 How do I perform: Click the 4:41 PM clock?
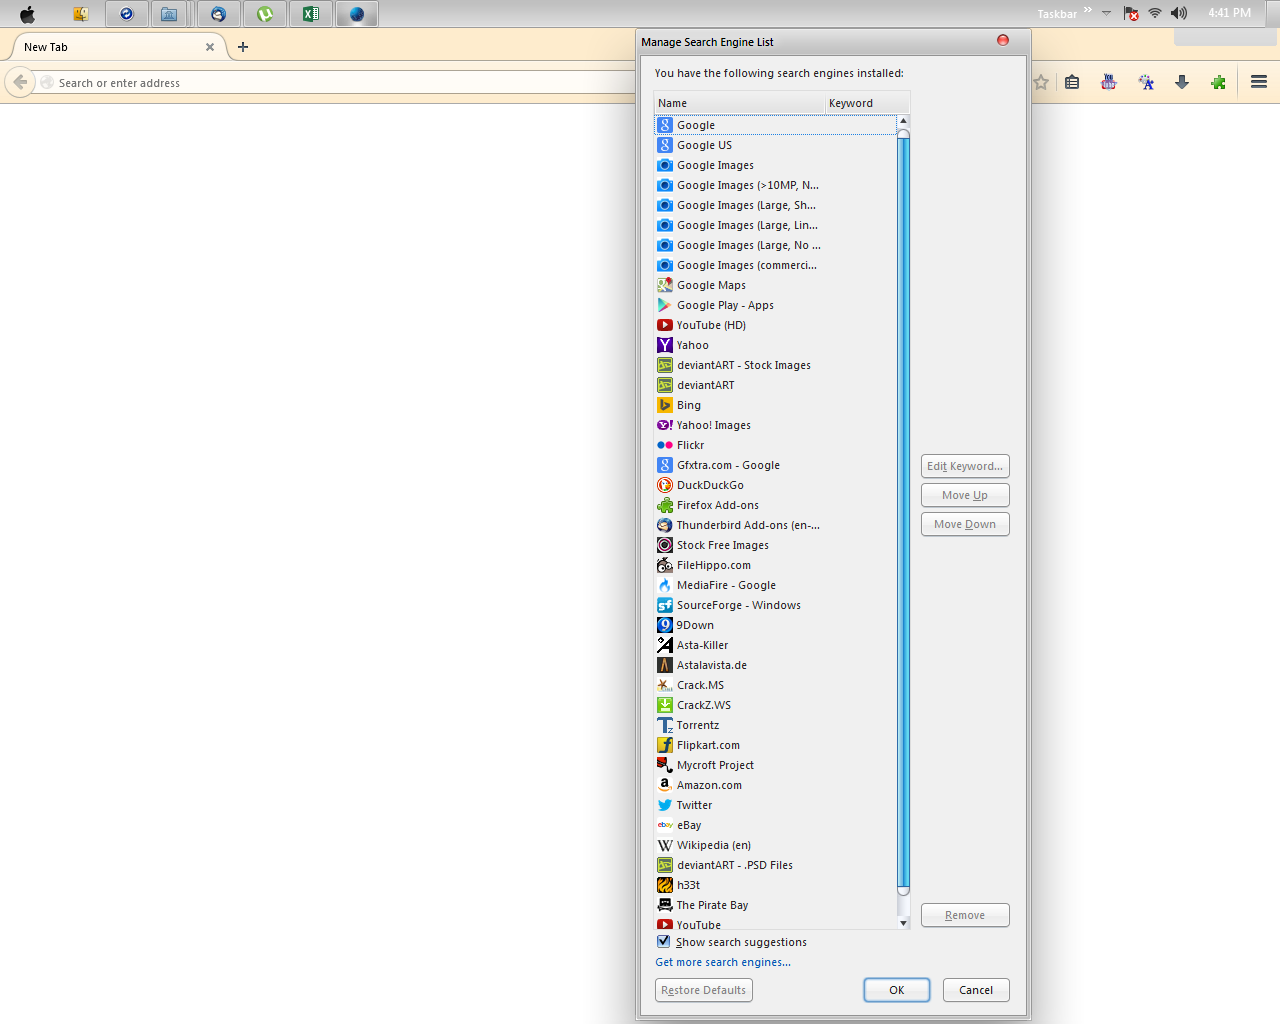click(1229, 13)
